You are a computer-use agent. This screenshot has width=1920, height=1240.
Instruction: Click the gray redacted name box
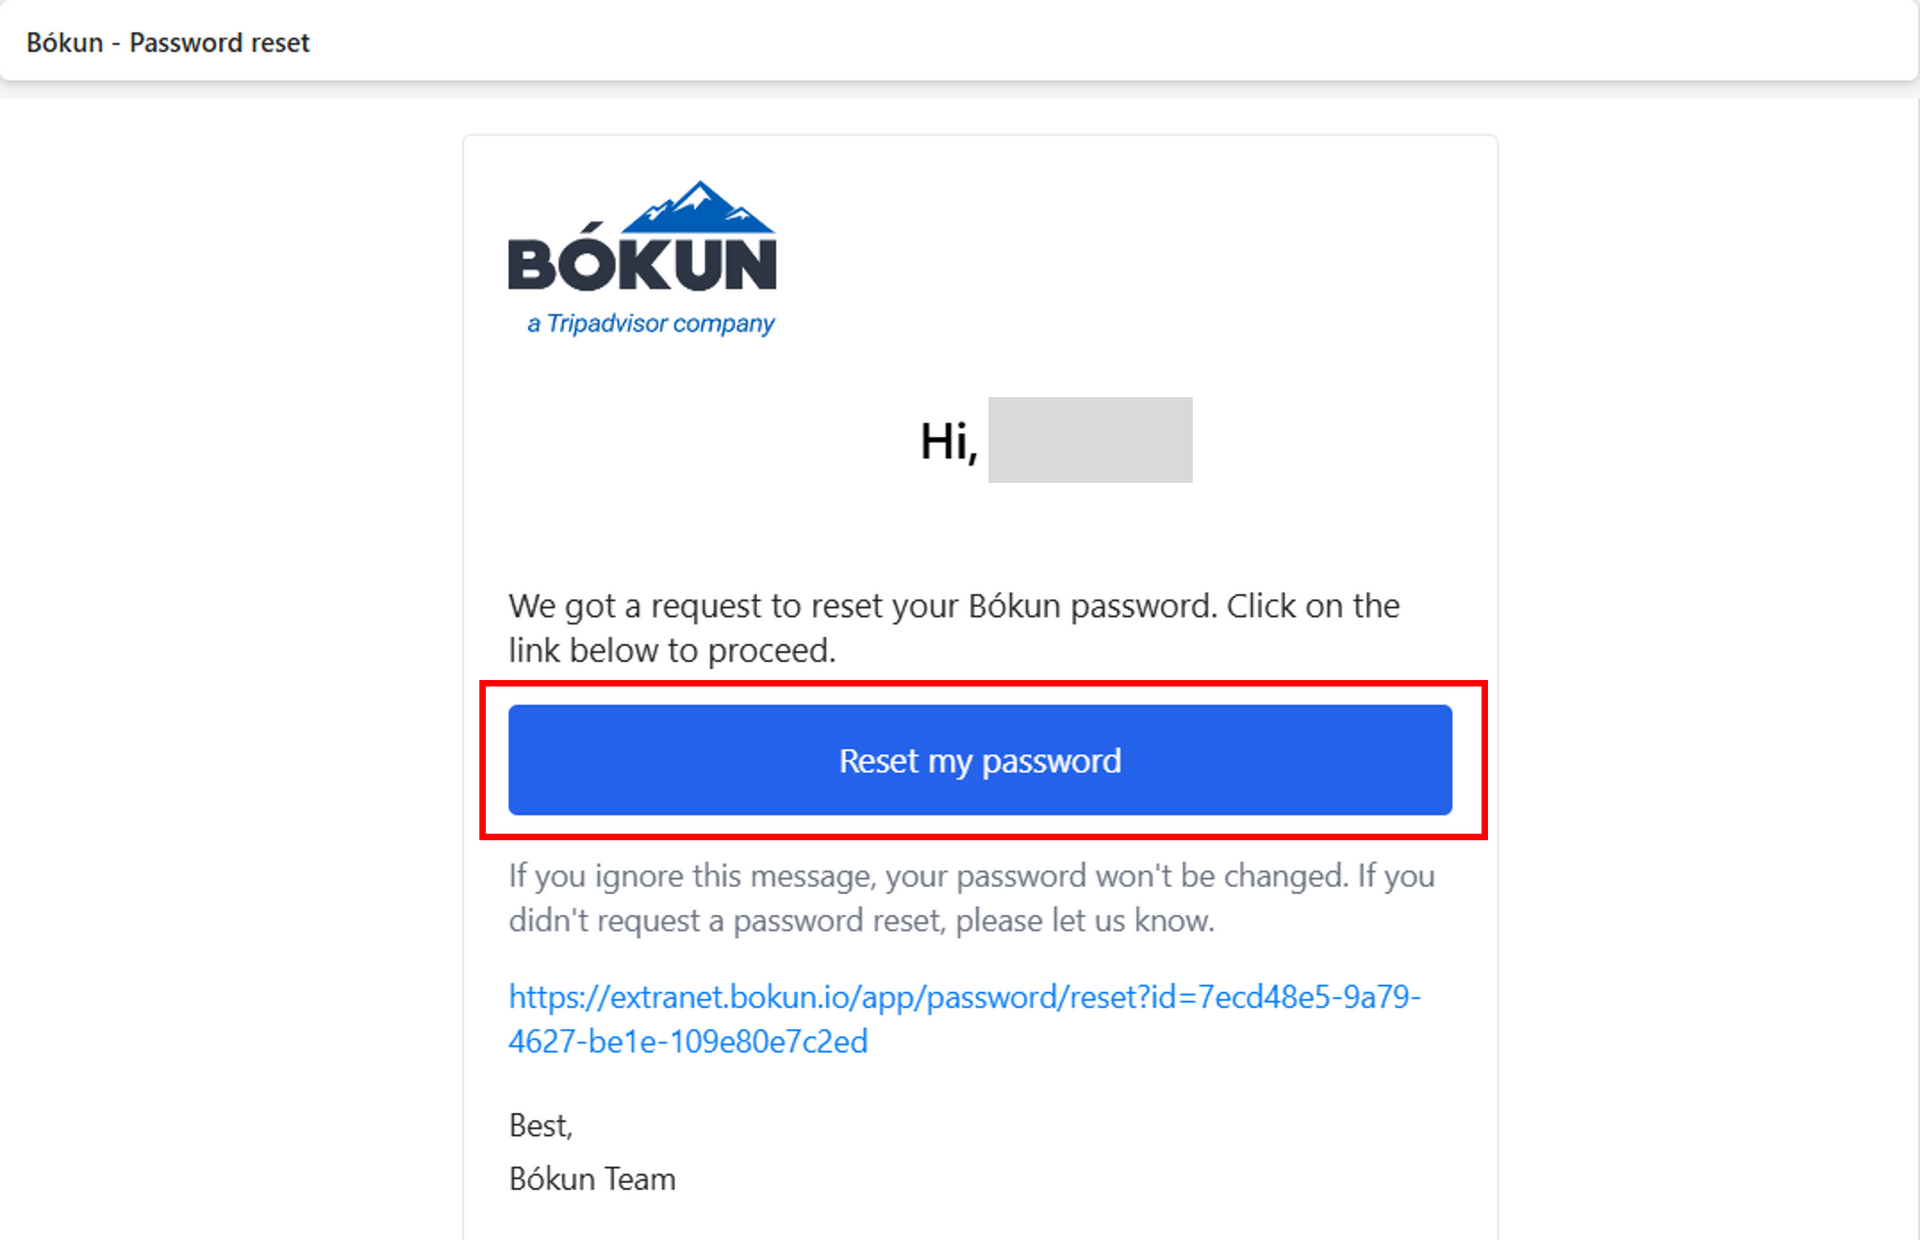(x=1090, y=440)
